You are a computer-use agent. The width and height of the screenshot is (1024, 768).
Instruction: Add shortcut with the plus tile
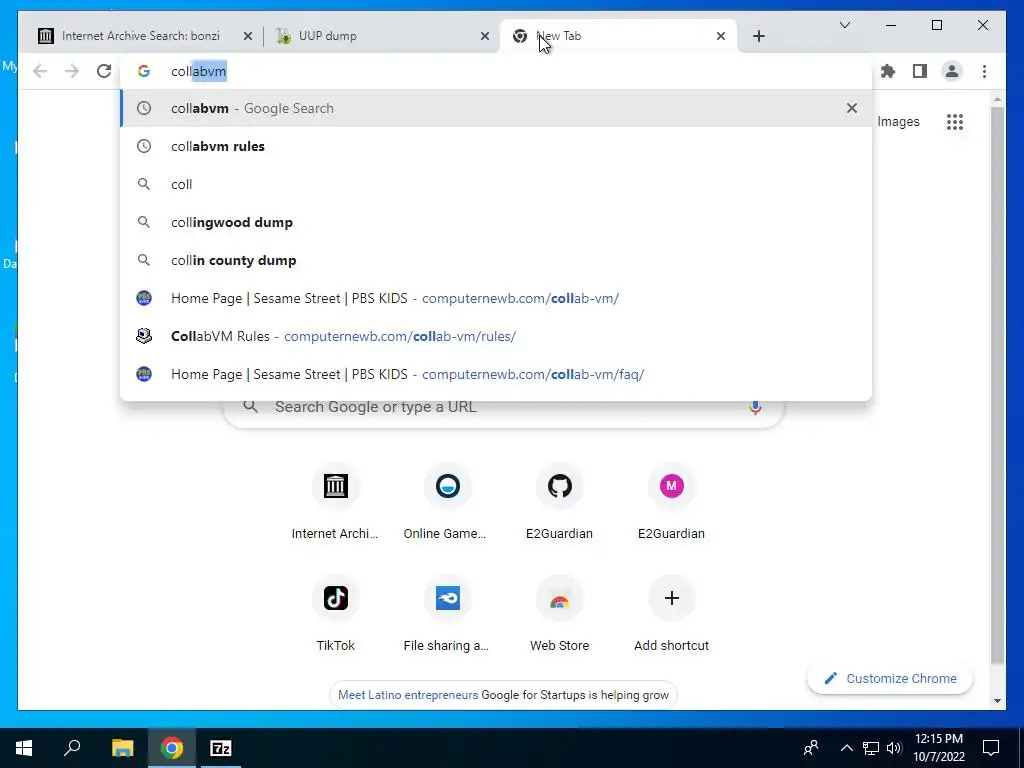click(671, 615)
